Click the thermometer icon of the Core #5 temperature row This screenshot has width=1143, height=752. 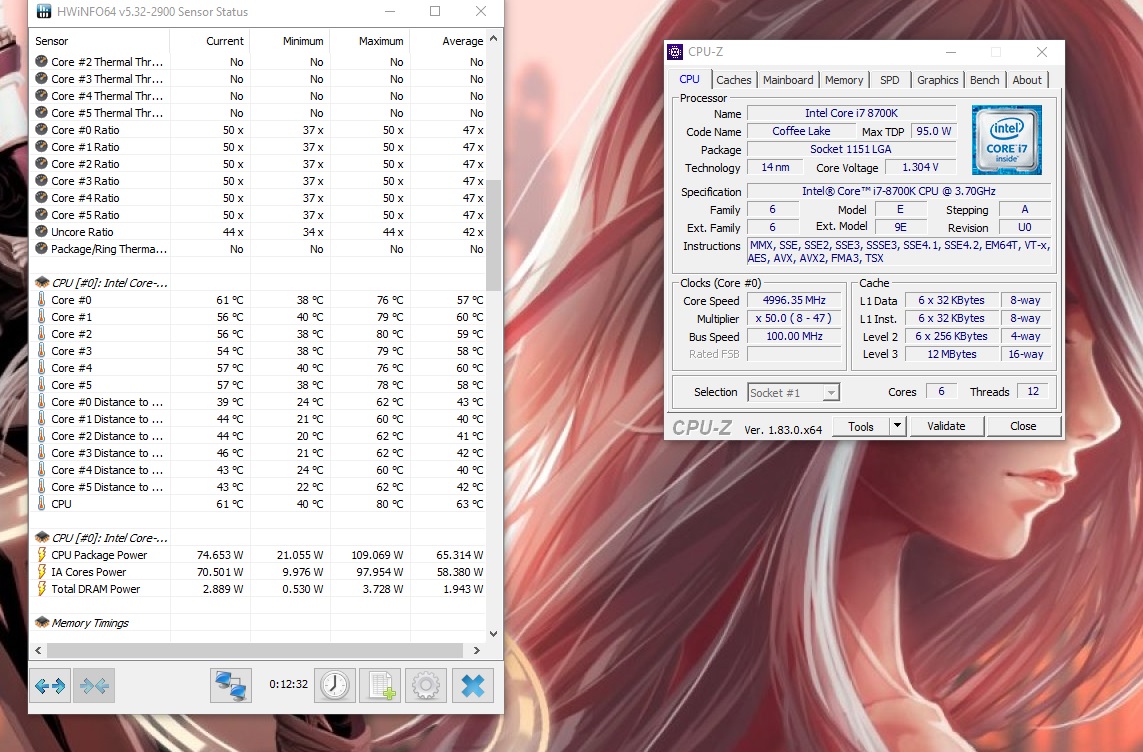click(x=42, y=385)
